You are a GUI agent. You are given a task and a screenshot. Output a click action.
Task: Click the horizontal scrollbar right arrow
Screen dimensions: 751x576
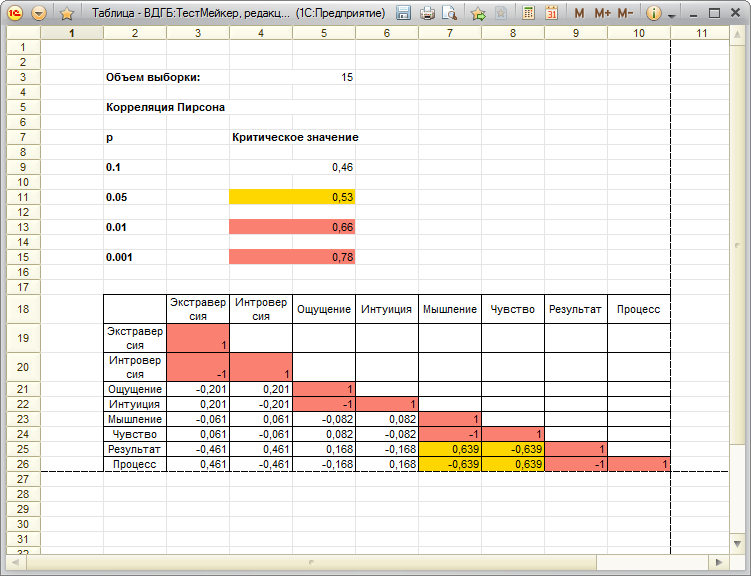(x=719, y=562)
